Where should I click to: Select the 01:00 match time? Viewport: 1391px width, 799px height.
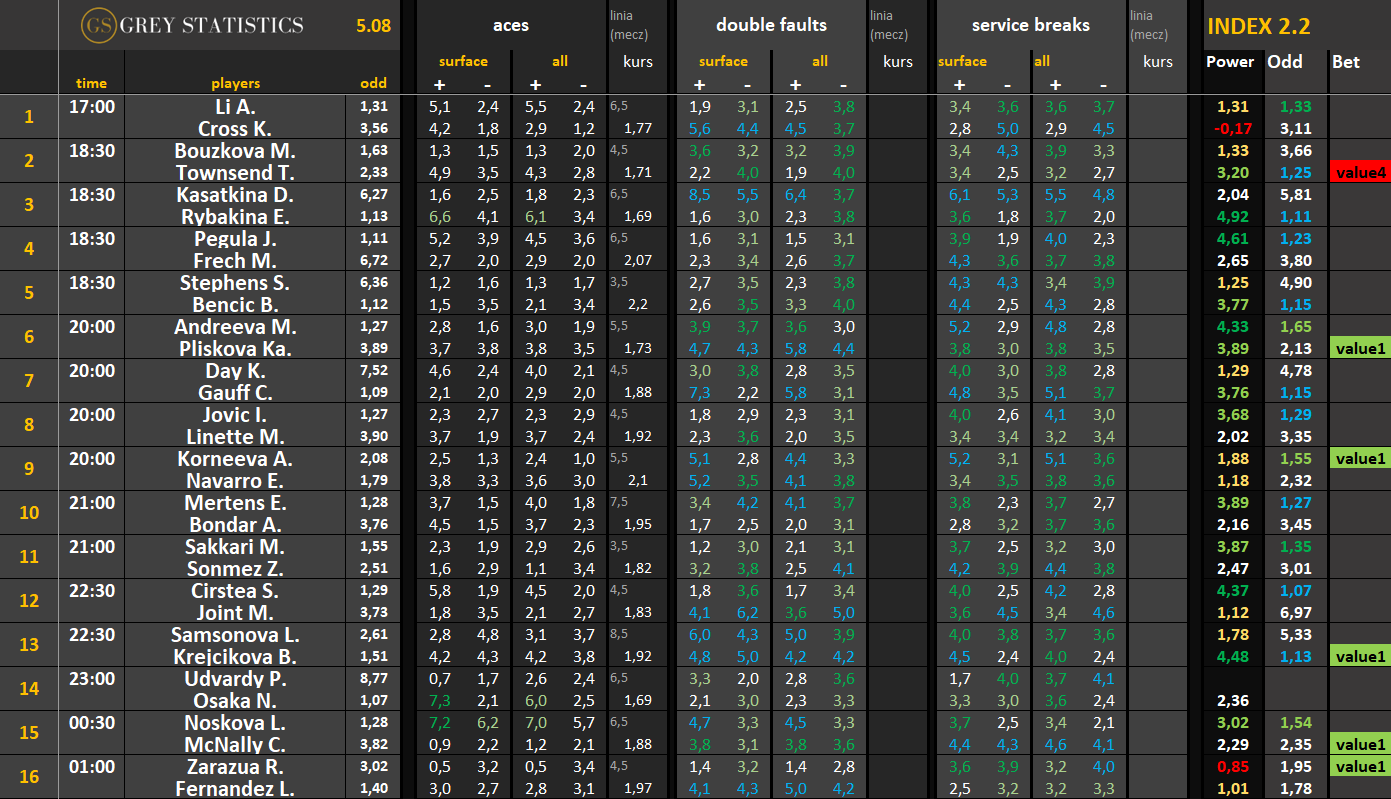click(91, 765)
